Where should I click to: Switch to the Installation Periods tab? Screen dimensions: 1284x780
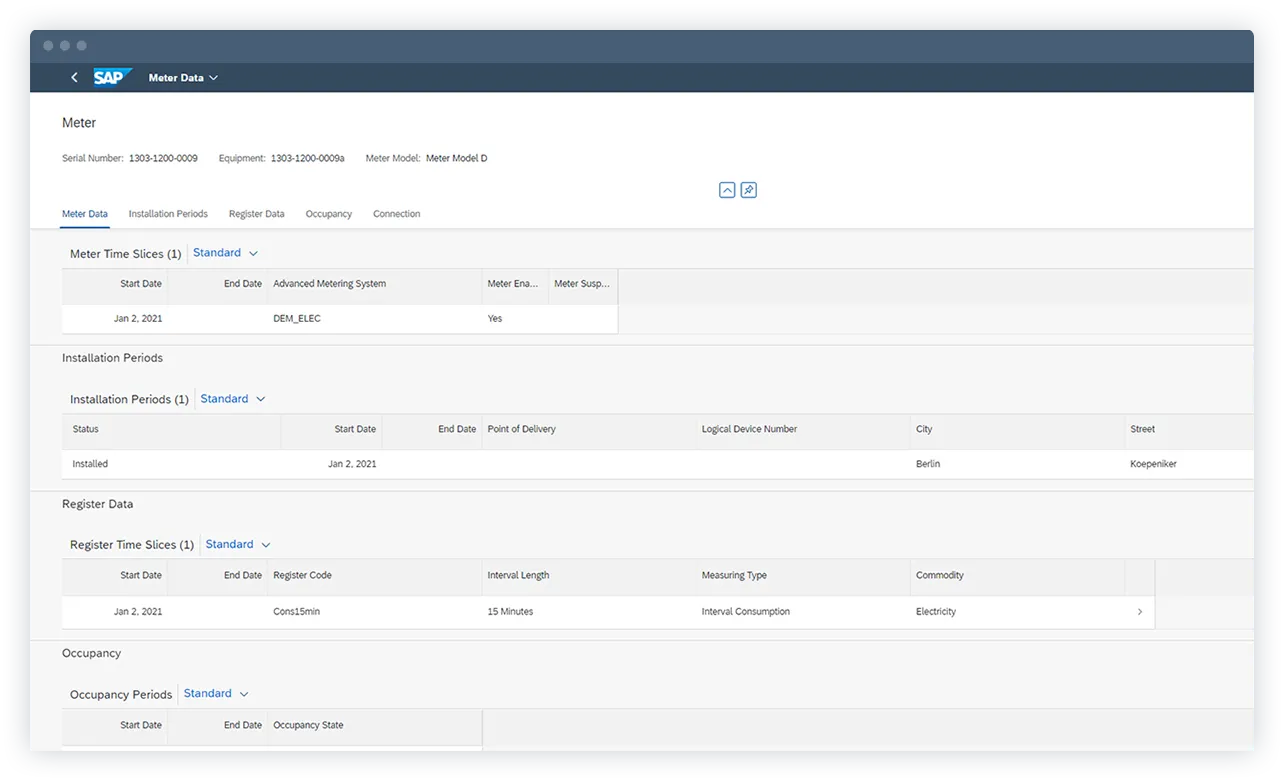168,213
